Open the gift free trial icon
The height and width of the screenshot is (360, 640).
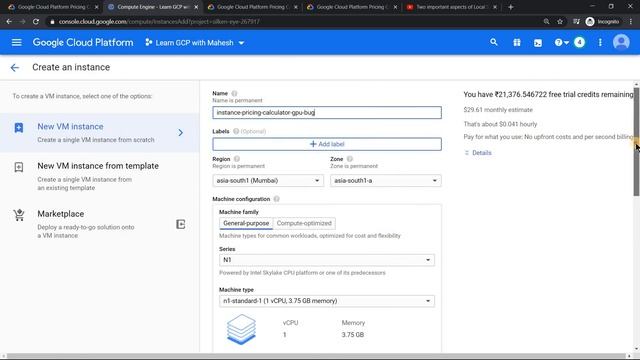point(517,42)
